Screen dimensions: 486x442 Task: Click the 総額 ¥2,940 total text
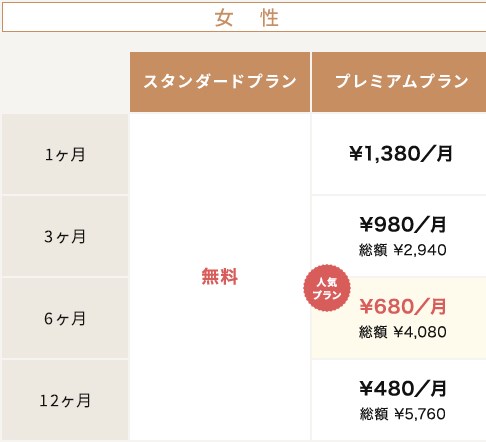(x=403, y=250)
